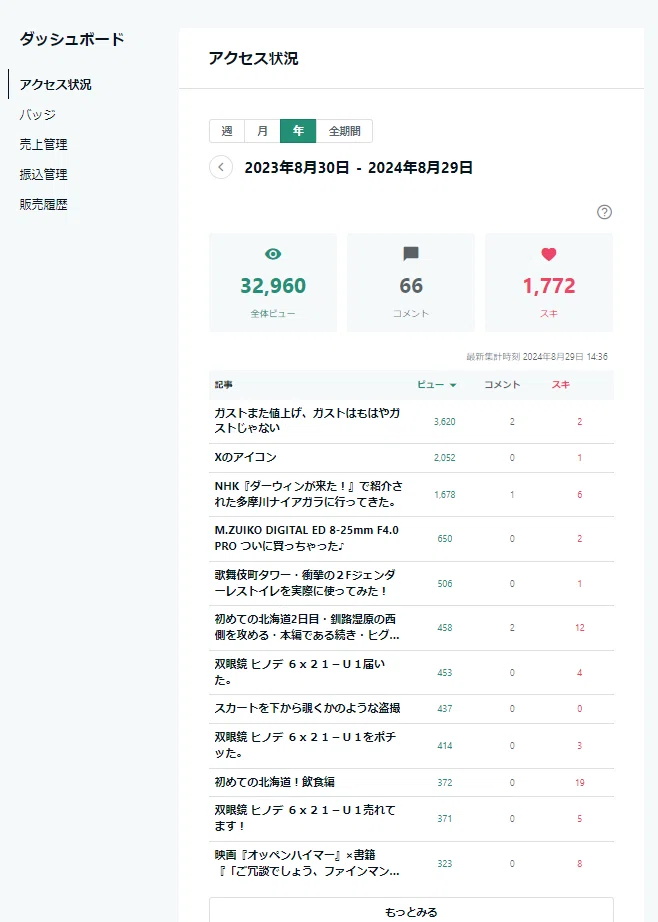Image resolution: width=658 pixels, height=922 pixels.
Task: Click the date range 2023年8月30日 - 2024年8月29日
Action: [358, 168]
